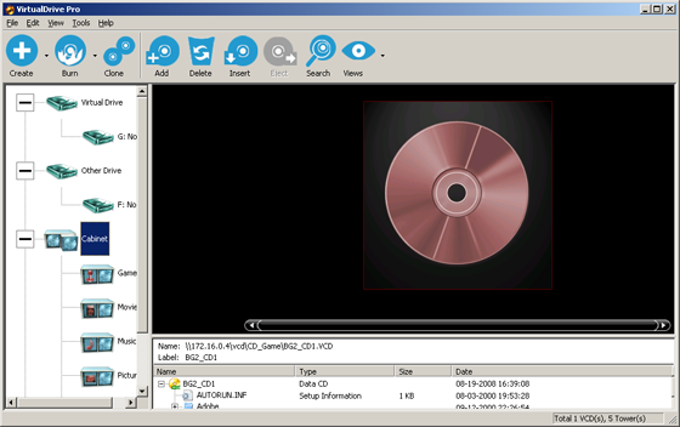Screen dimensions: 680x427
Task: Select the Other Drive icon in tree
Action: click(62, 171)
